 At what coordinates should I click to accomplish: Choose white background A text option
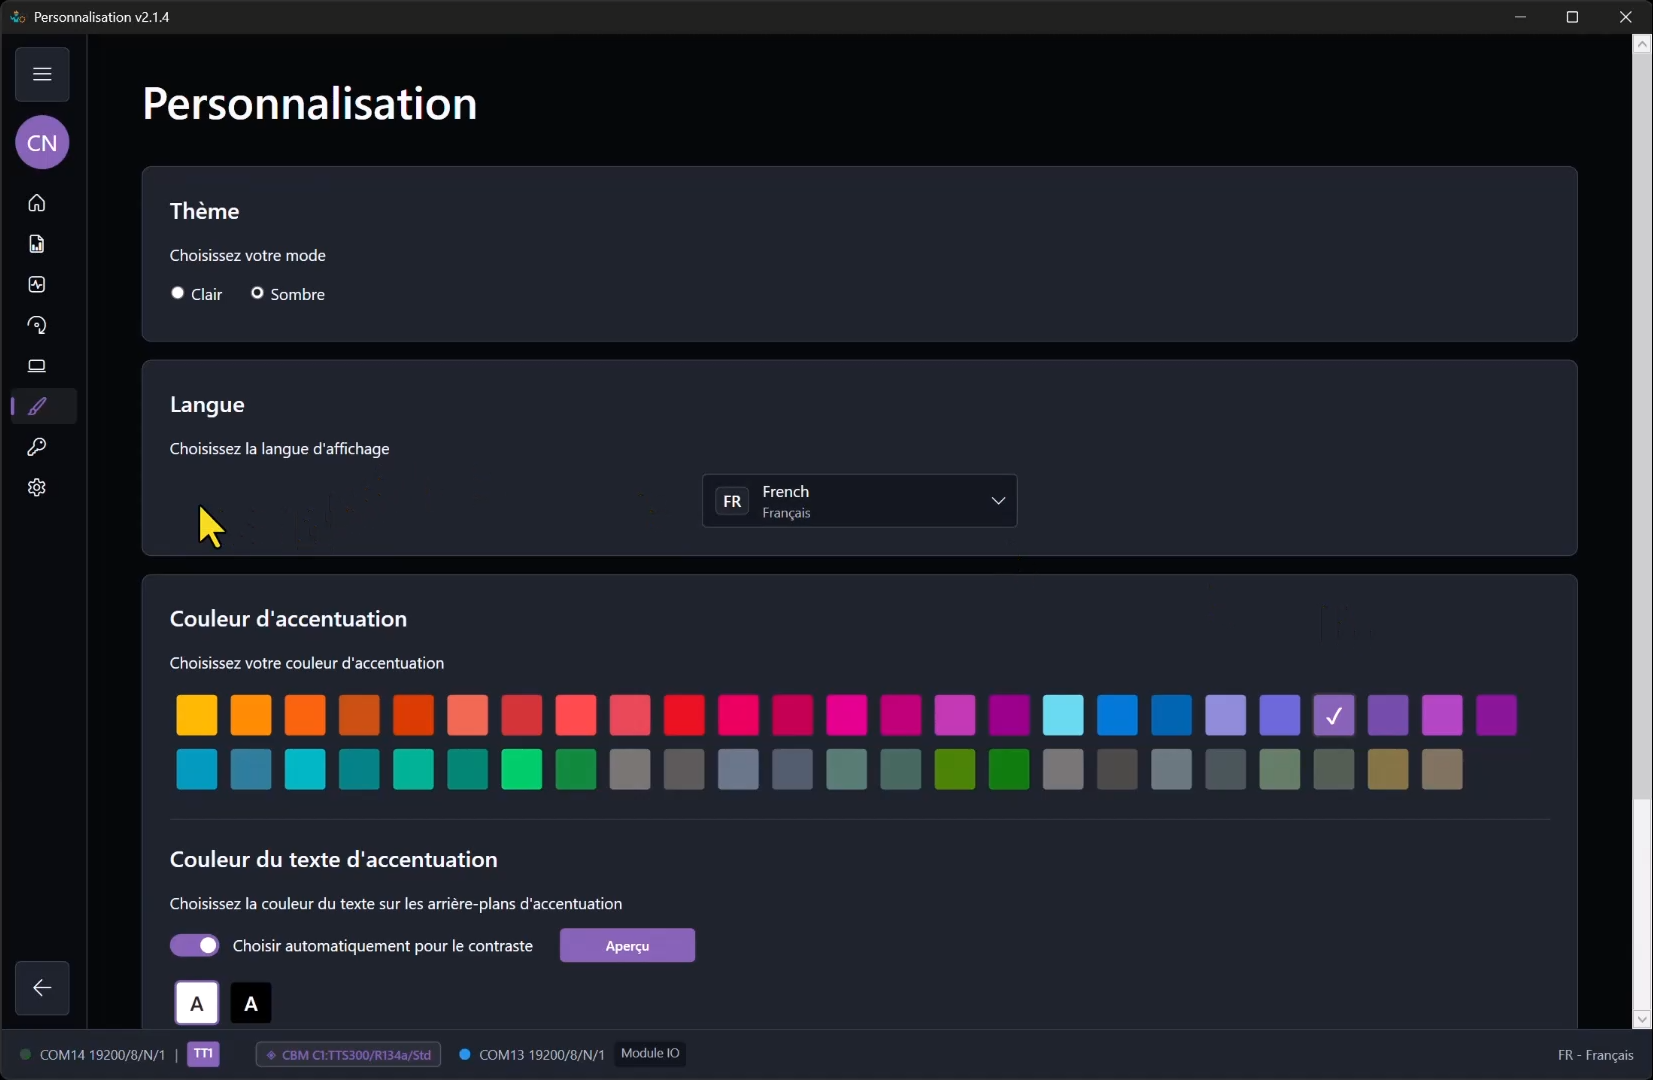click(x=197, y=1003)
